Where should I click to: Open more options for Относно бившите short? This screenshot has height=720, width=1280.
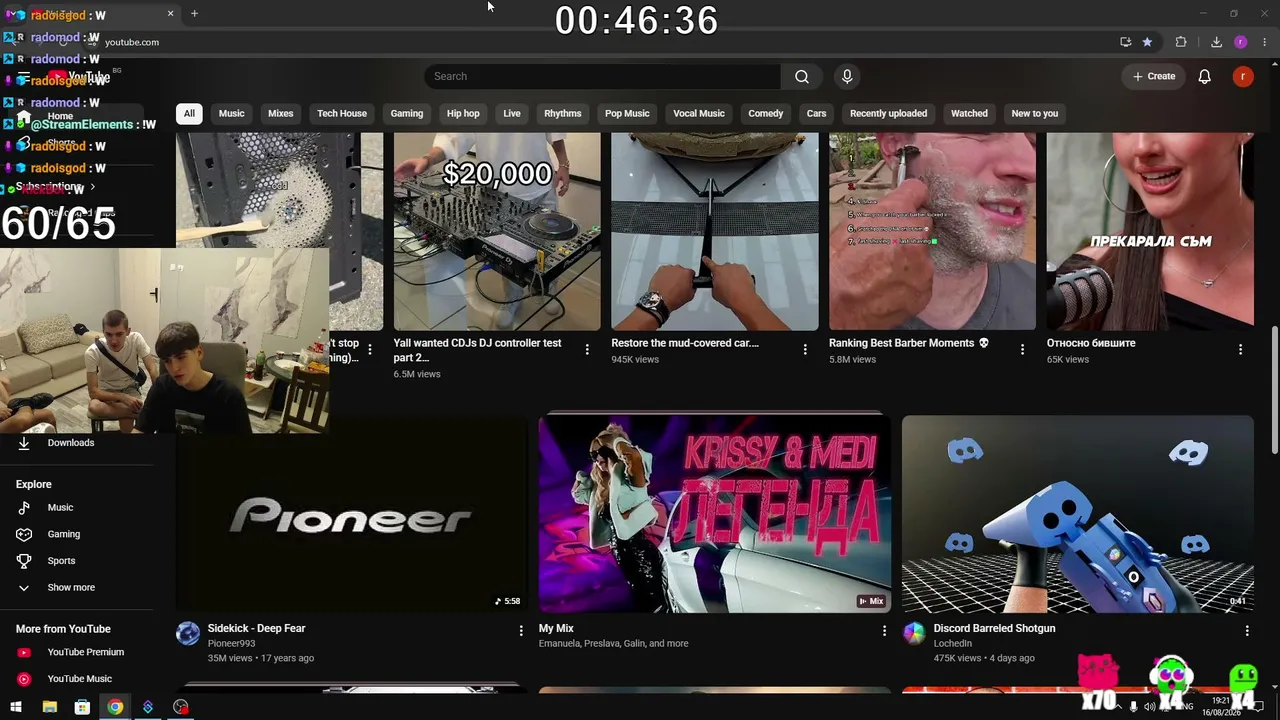pos(1240,349)
